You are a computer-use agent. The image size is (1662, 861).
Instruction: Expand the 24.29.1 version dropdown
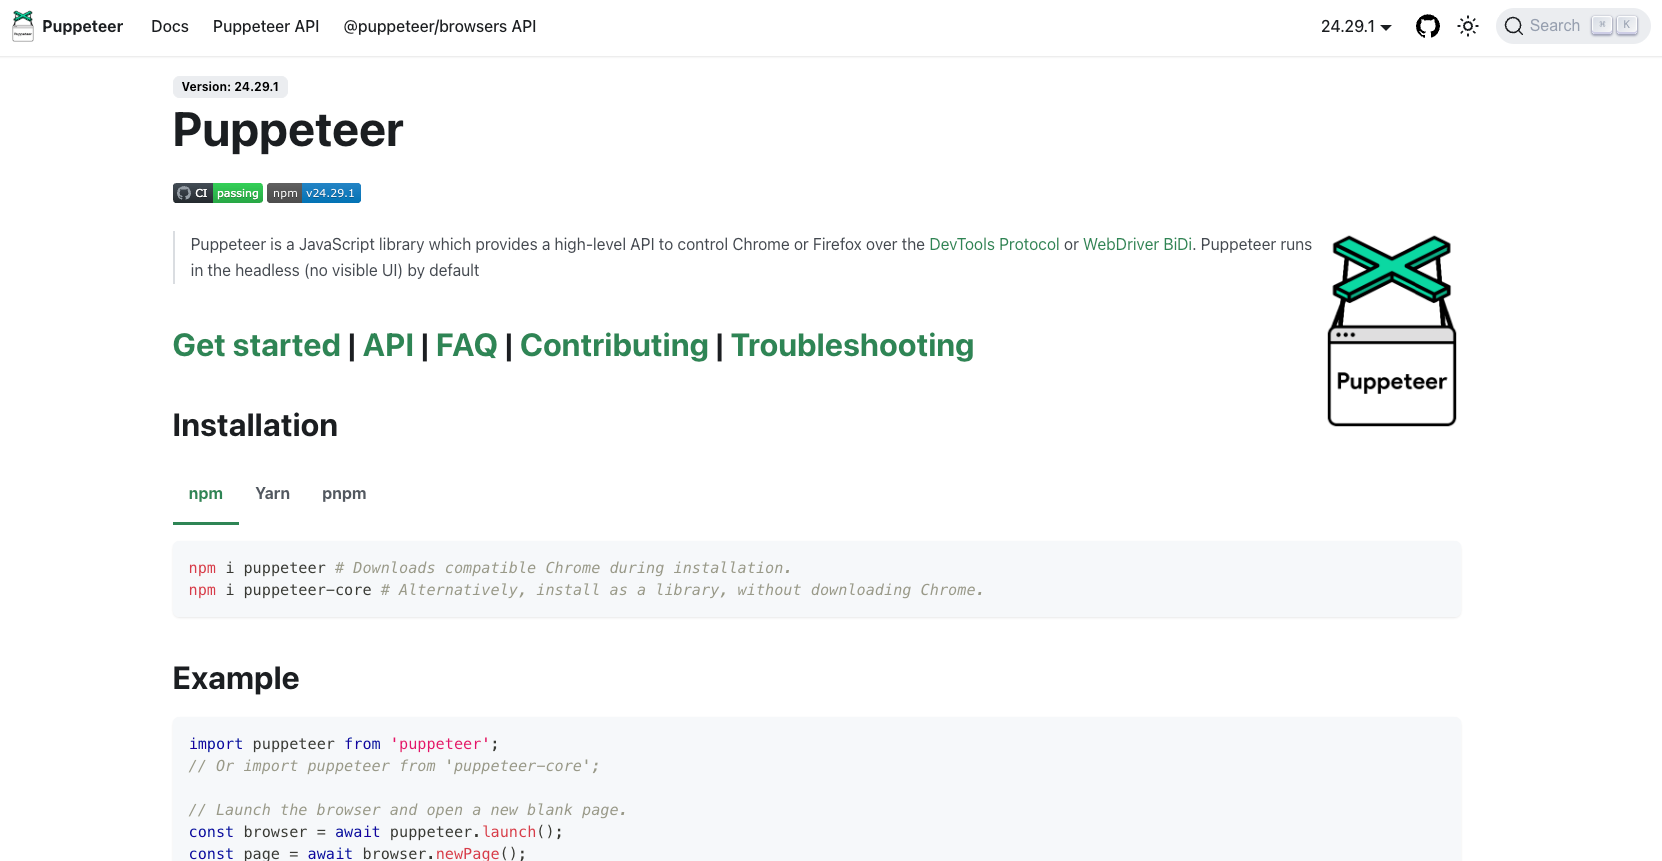click(x=1355, y=27)
